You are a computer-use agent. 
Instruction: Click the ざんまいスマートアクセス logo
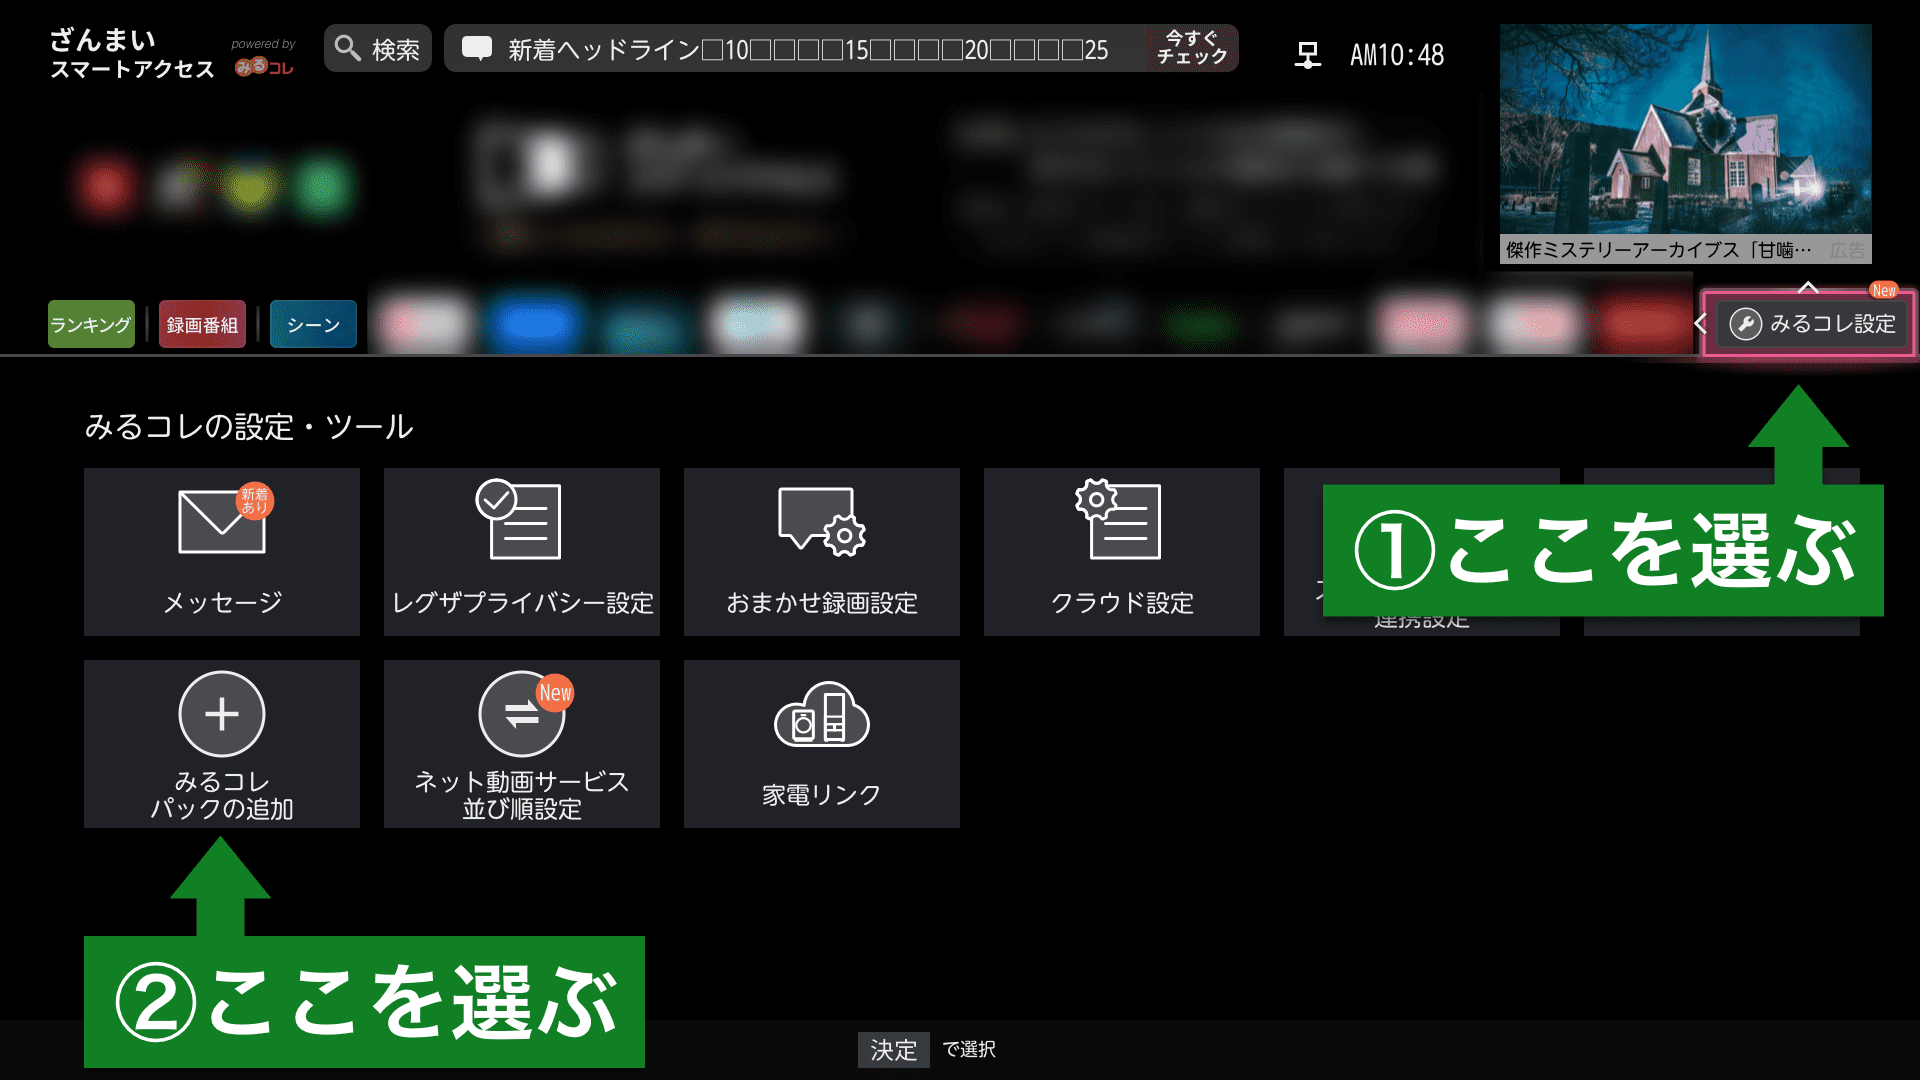tap(132, 54)
